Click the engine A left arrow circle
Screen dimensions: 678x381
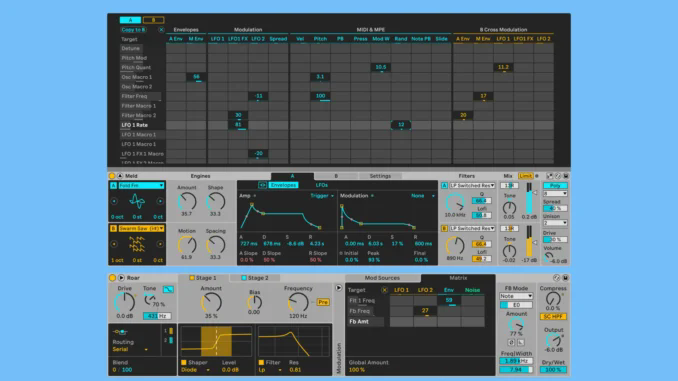(x=114, y=201)
